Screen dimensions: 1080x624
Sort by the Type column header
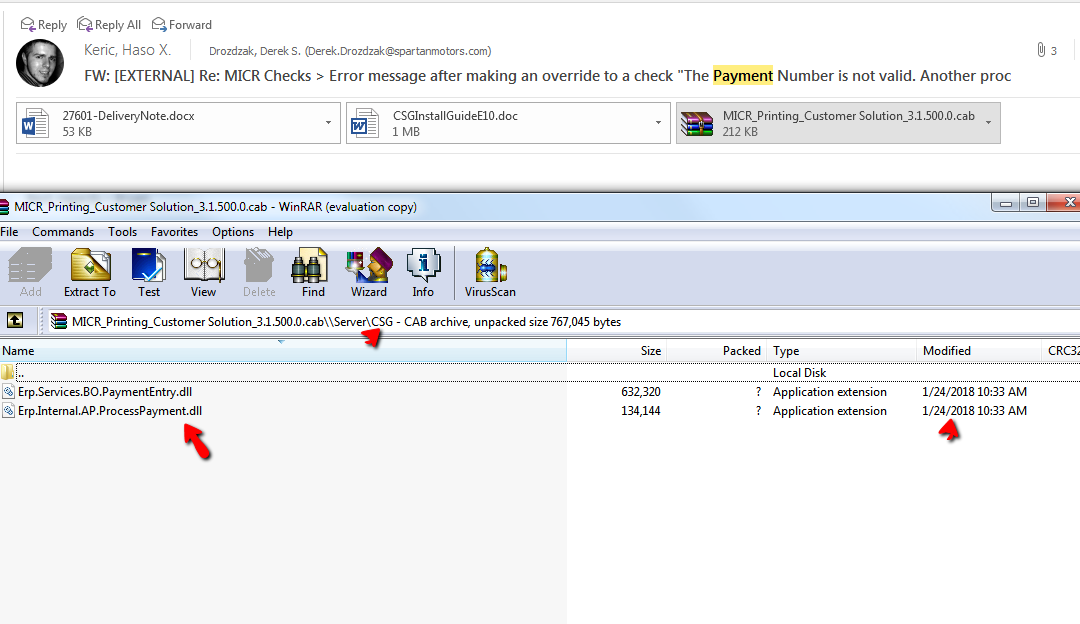(842, 351)
